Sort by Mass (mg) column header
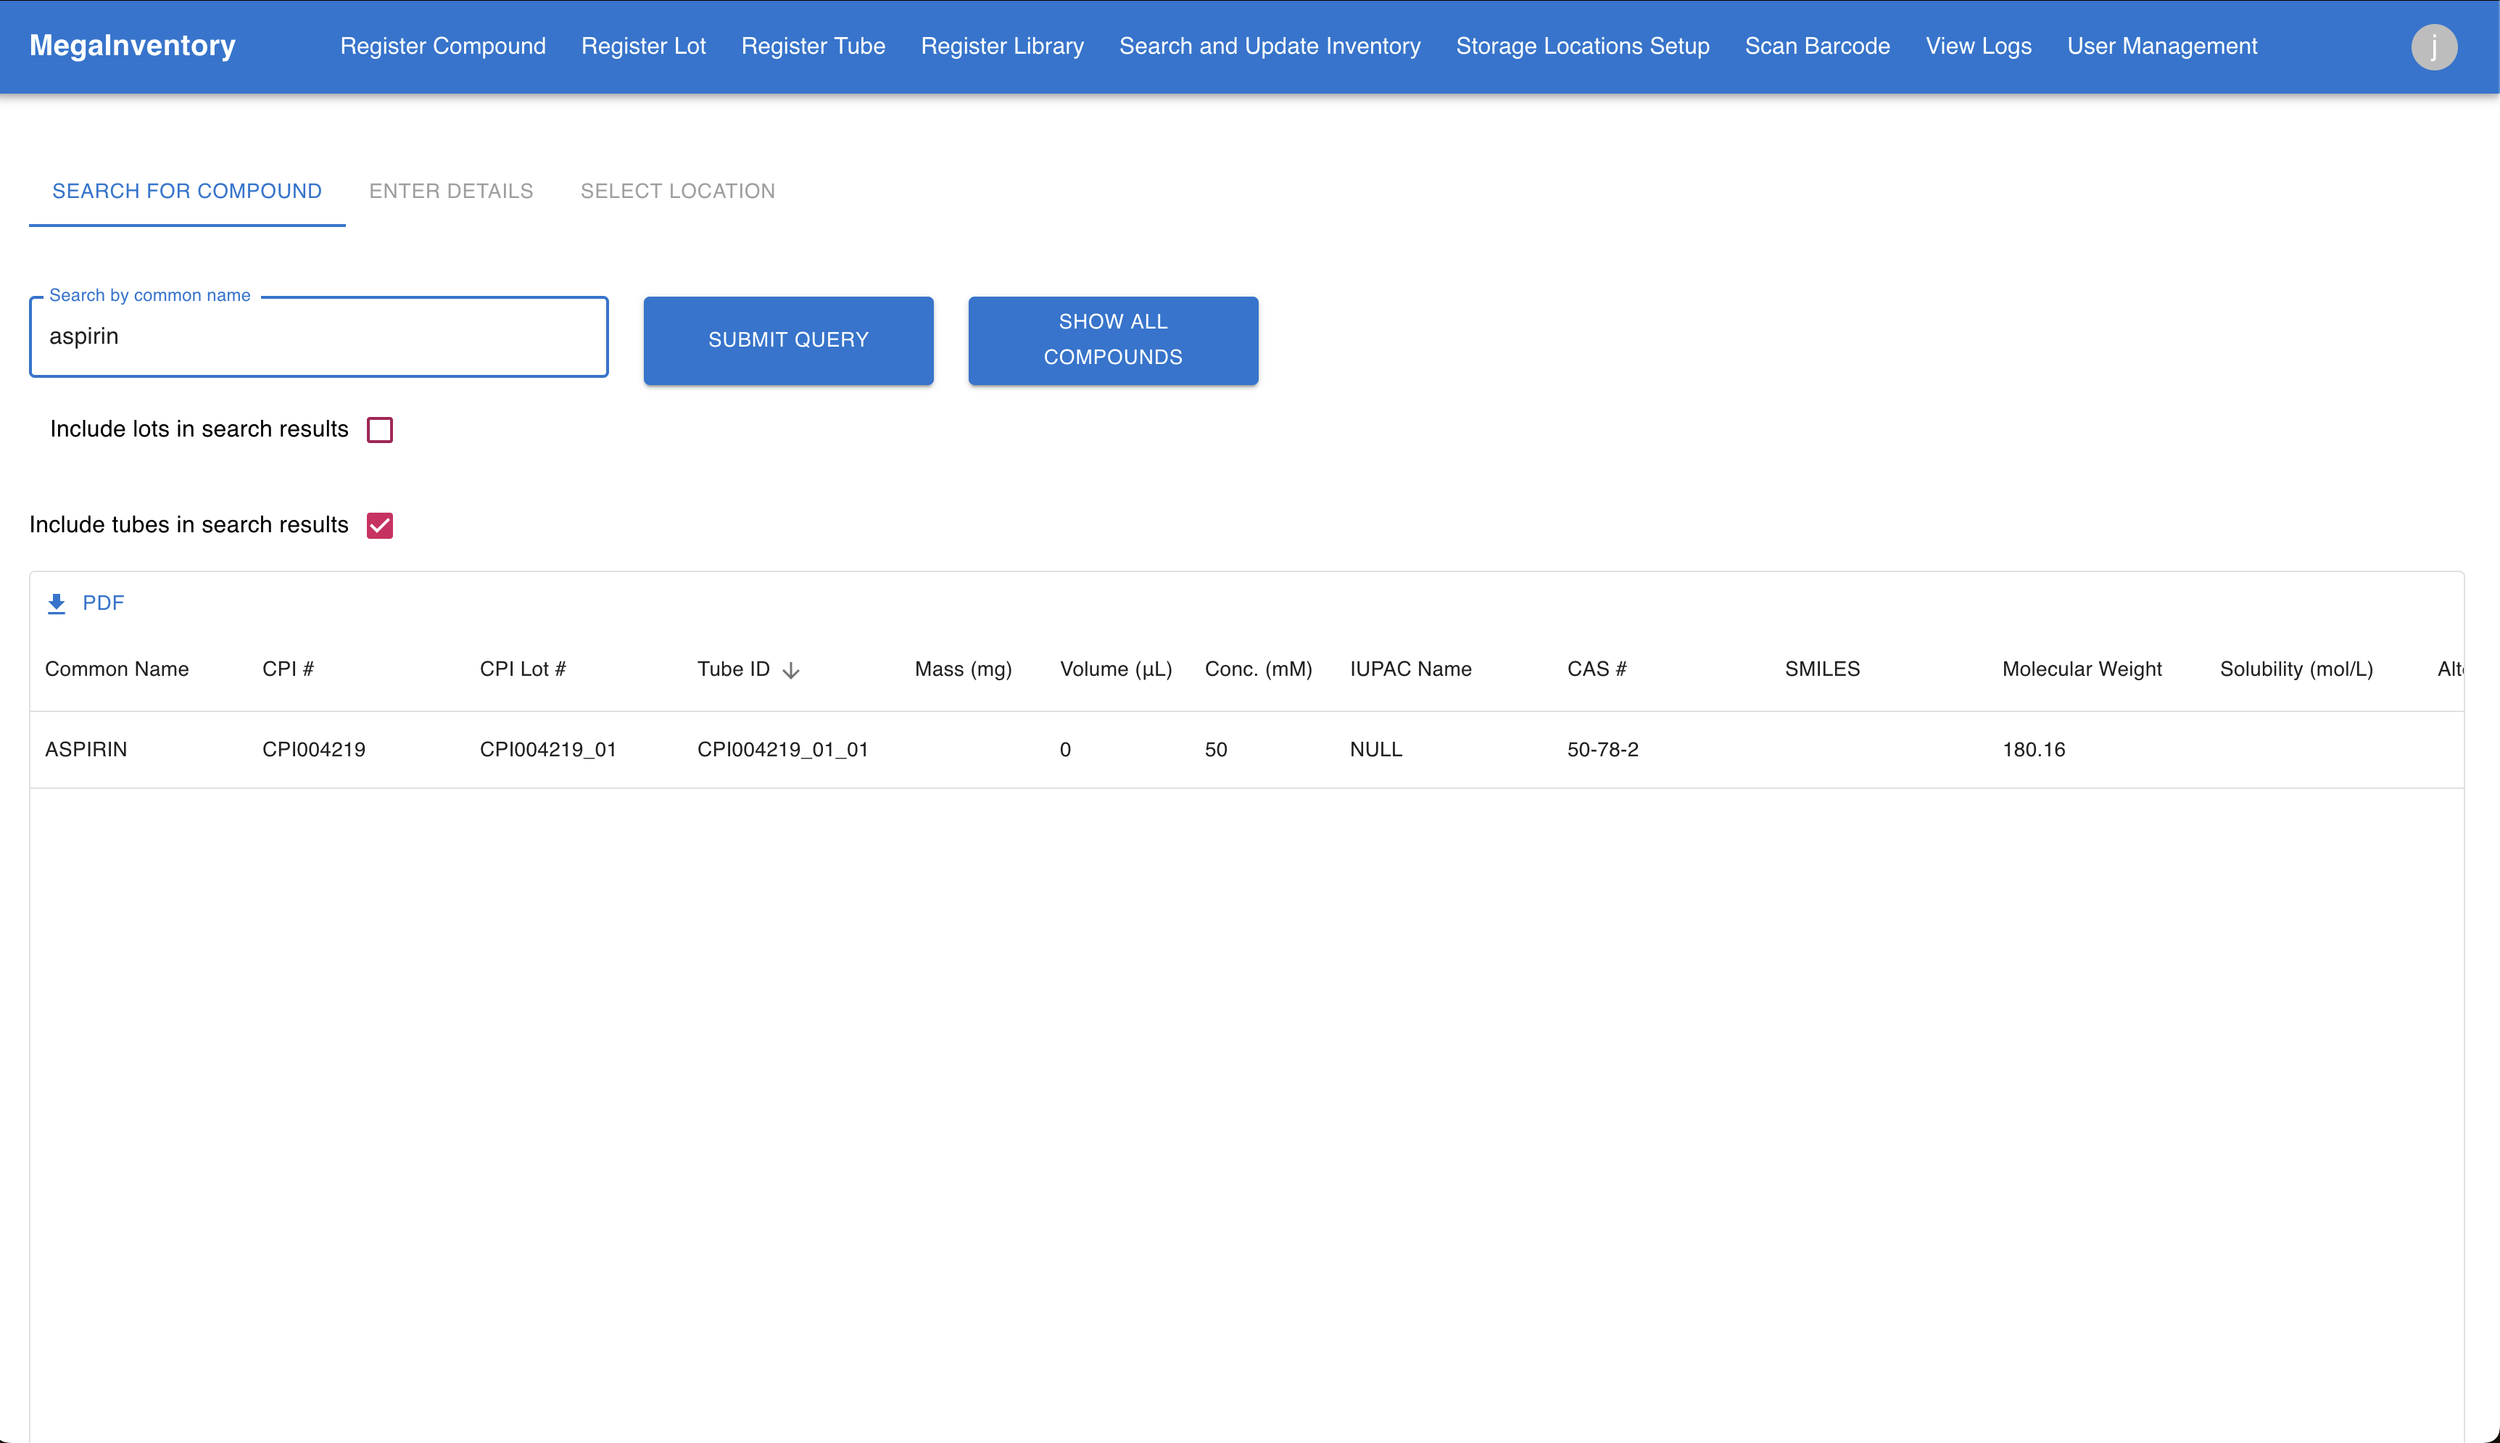The width and height of the screenshot is (2500, 1443). click(963, 669)
